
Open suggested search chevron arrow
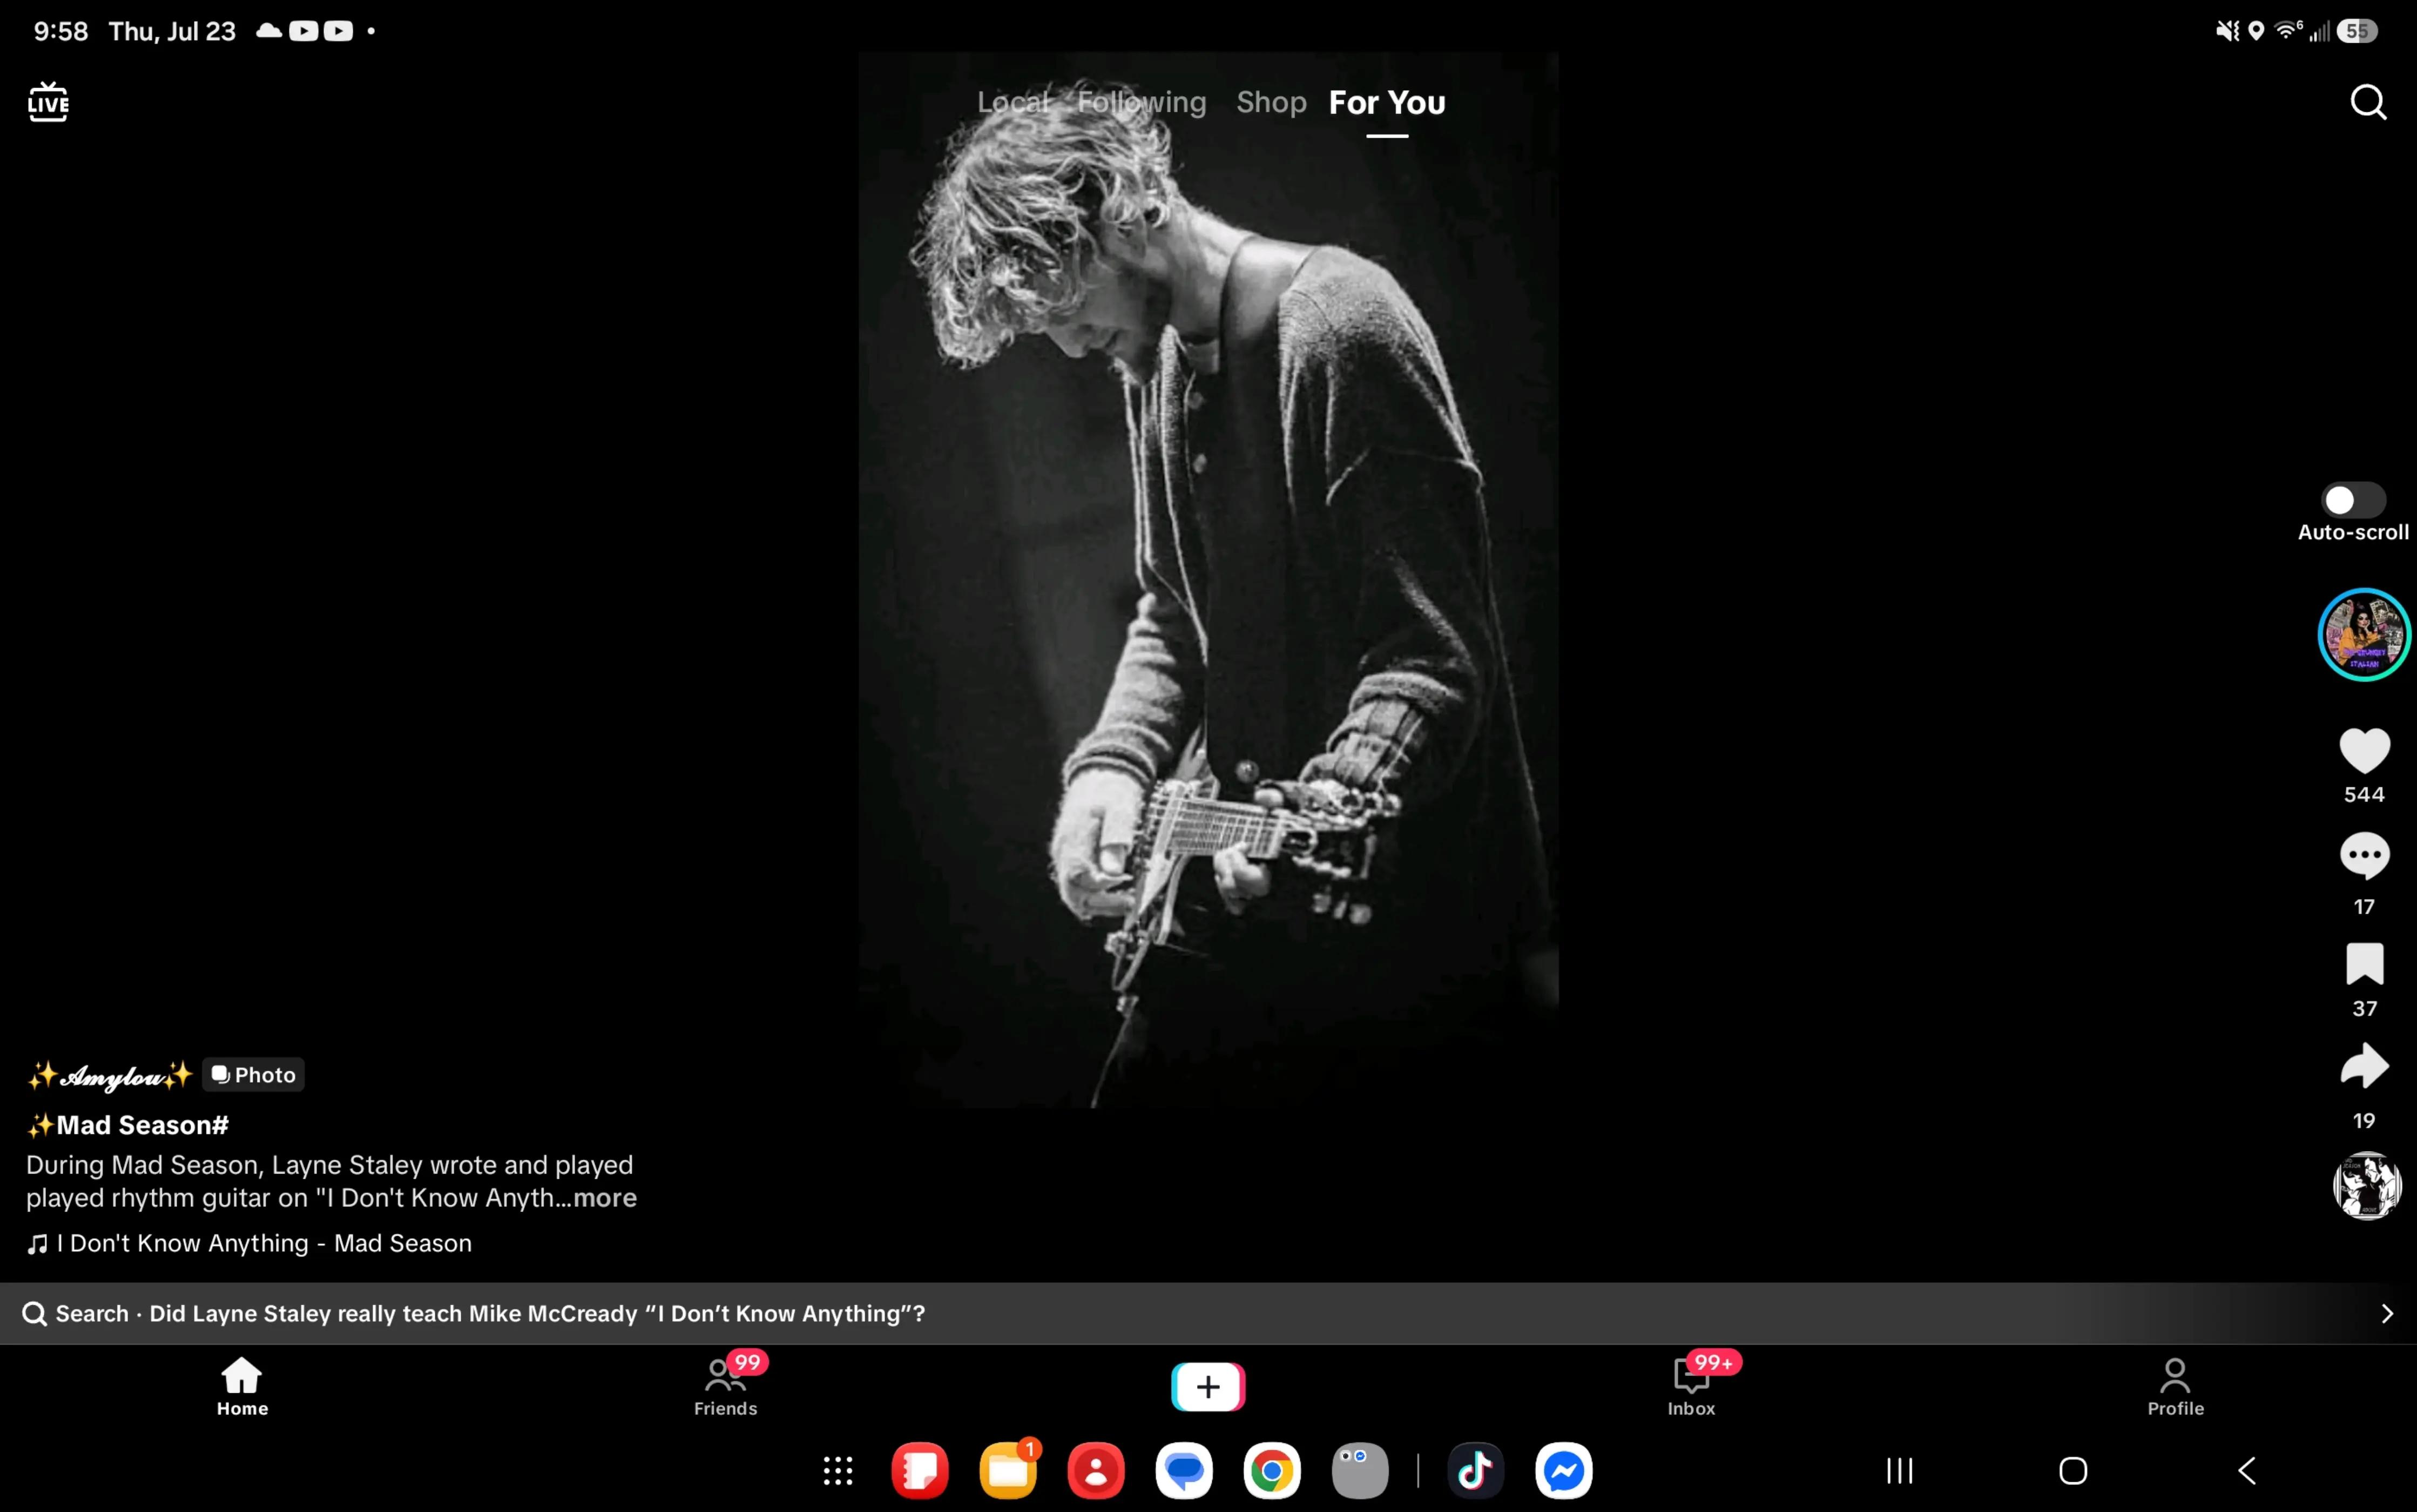(2387, 1314)
